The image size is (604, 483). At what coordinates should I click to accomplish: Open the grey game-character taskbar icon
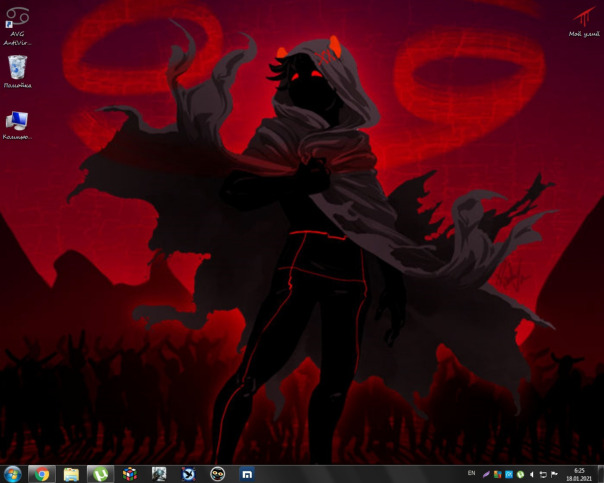[159, 474]
